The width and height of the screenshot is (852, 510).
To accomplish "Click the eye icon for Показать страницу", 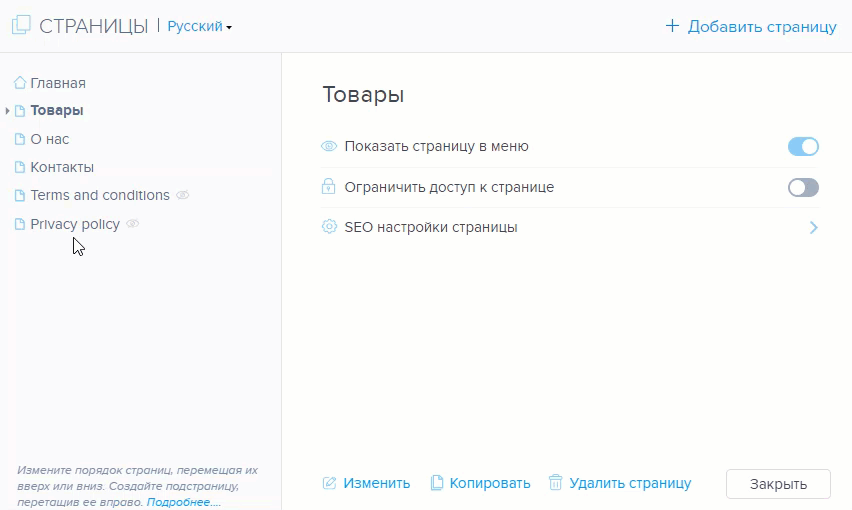I will click(x=329, y=146).
